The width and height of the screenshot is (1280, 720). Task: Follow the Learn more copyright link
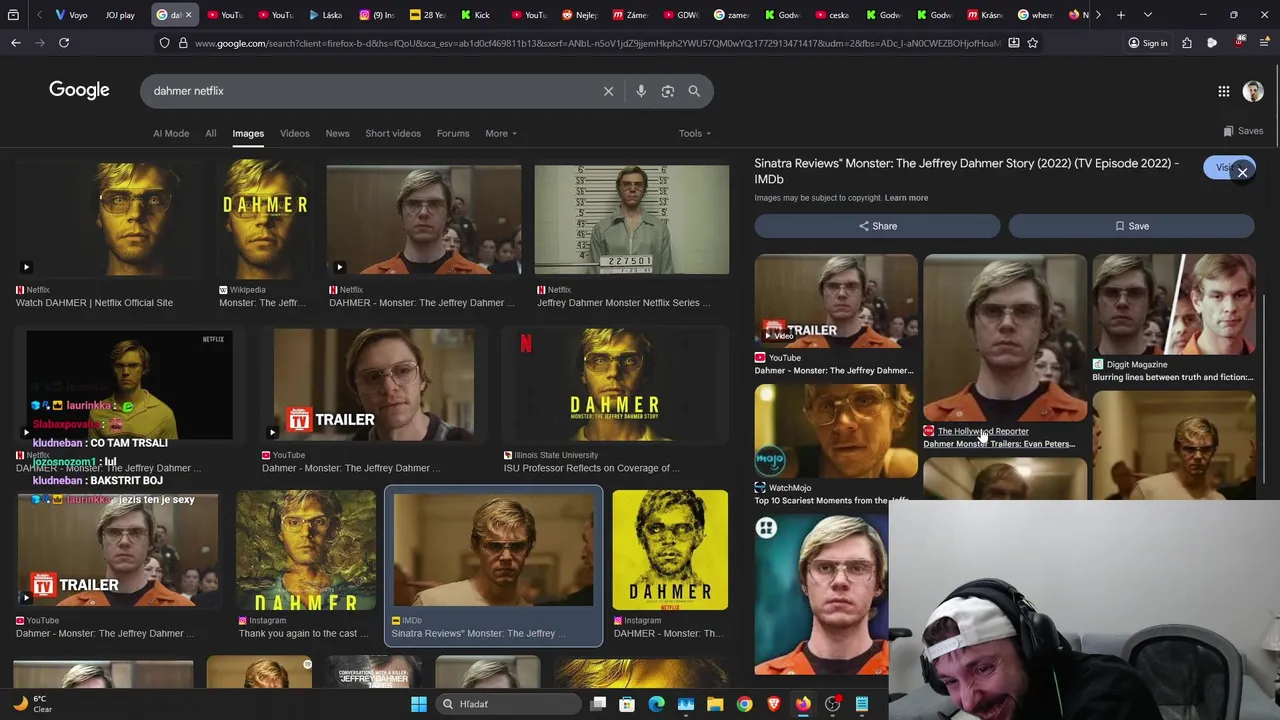906,198
